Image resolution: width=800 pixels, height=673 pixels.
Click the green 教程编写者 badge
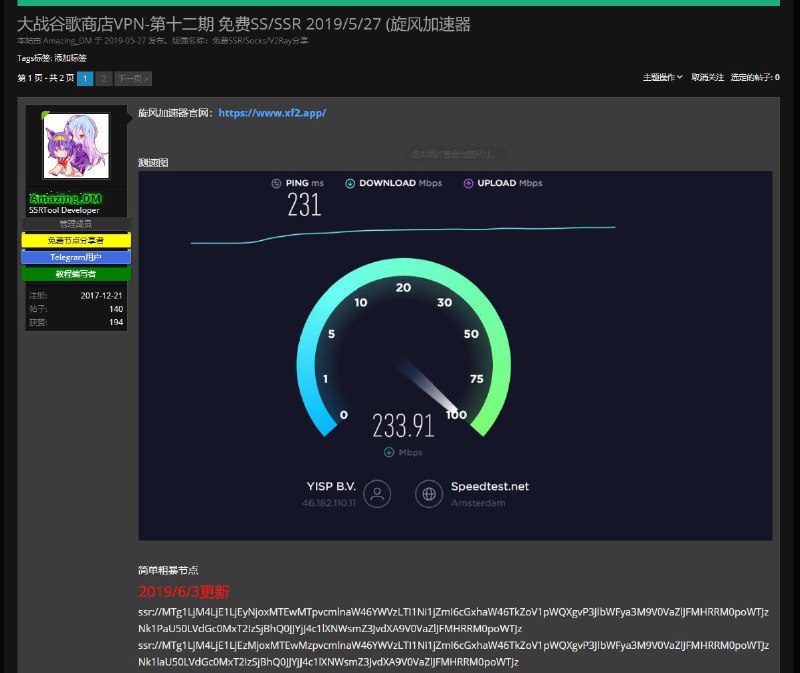point(76,274)
